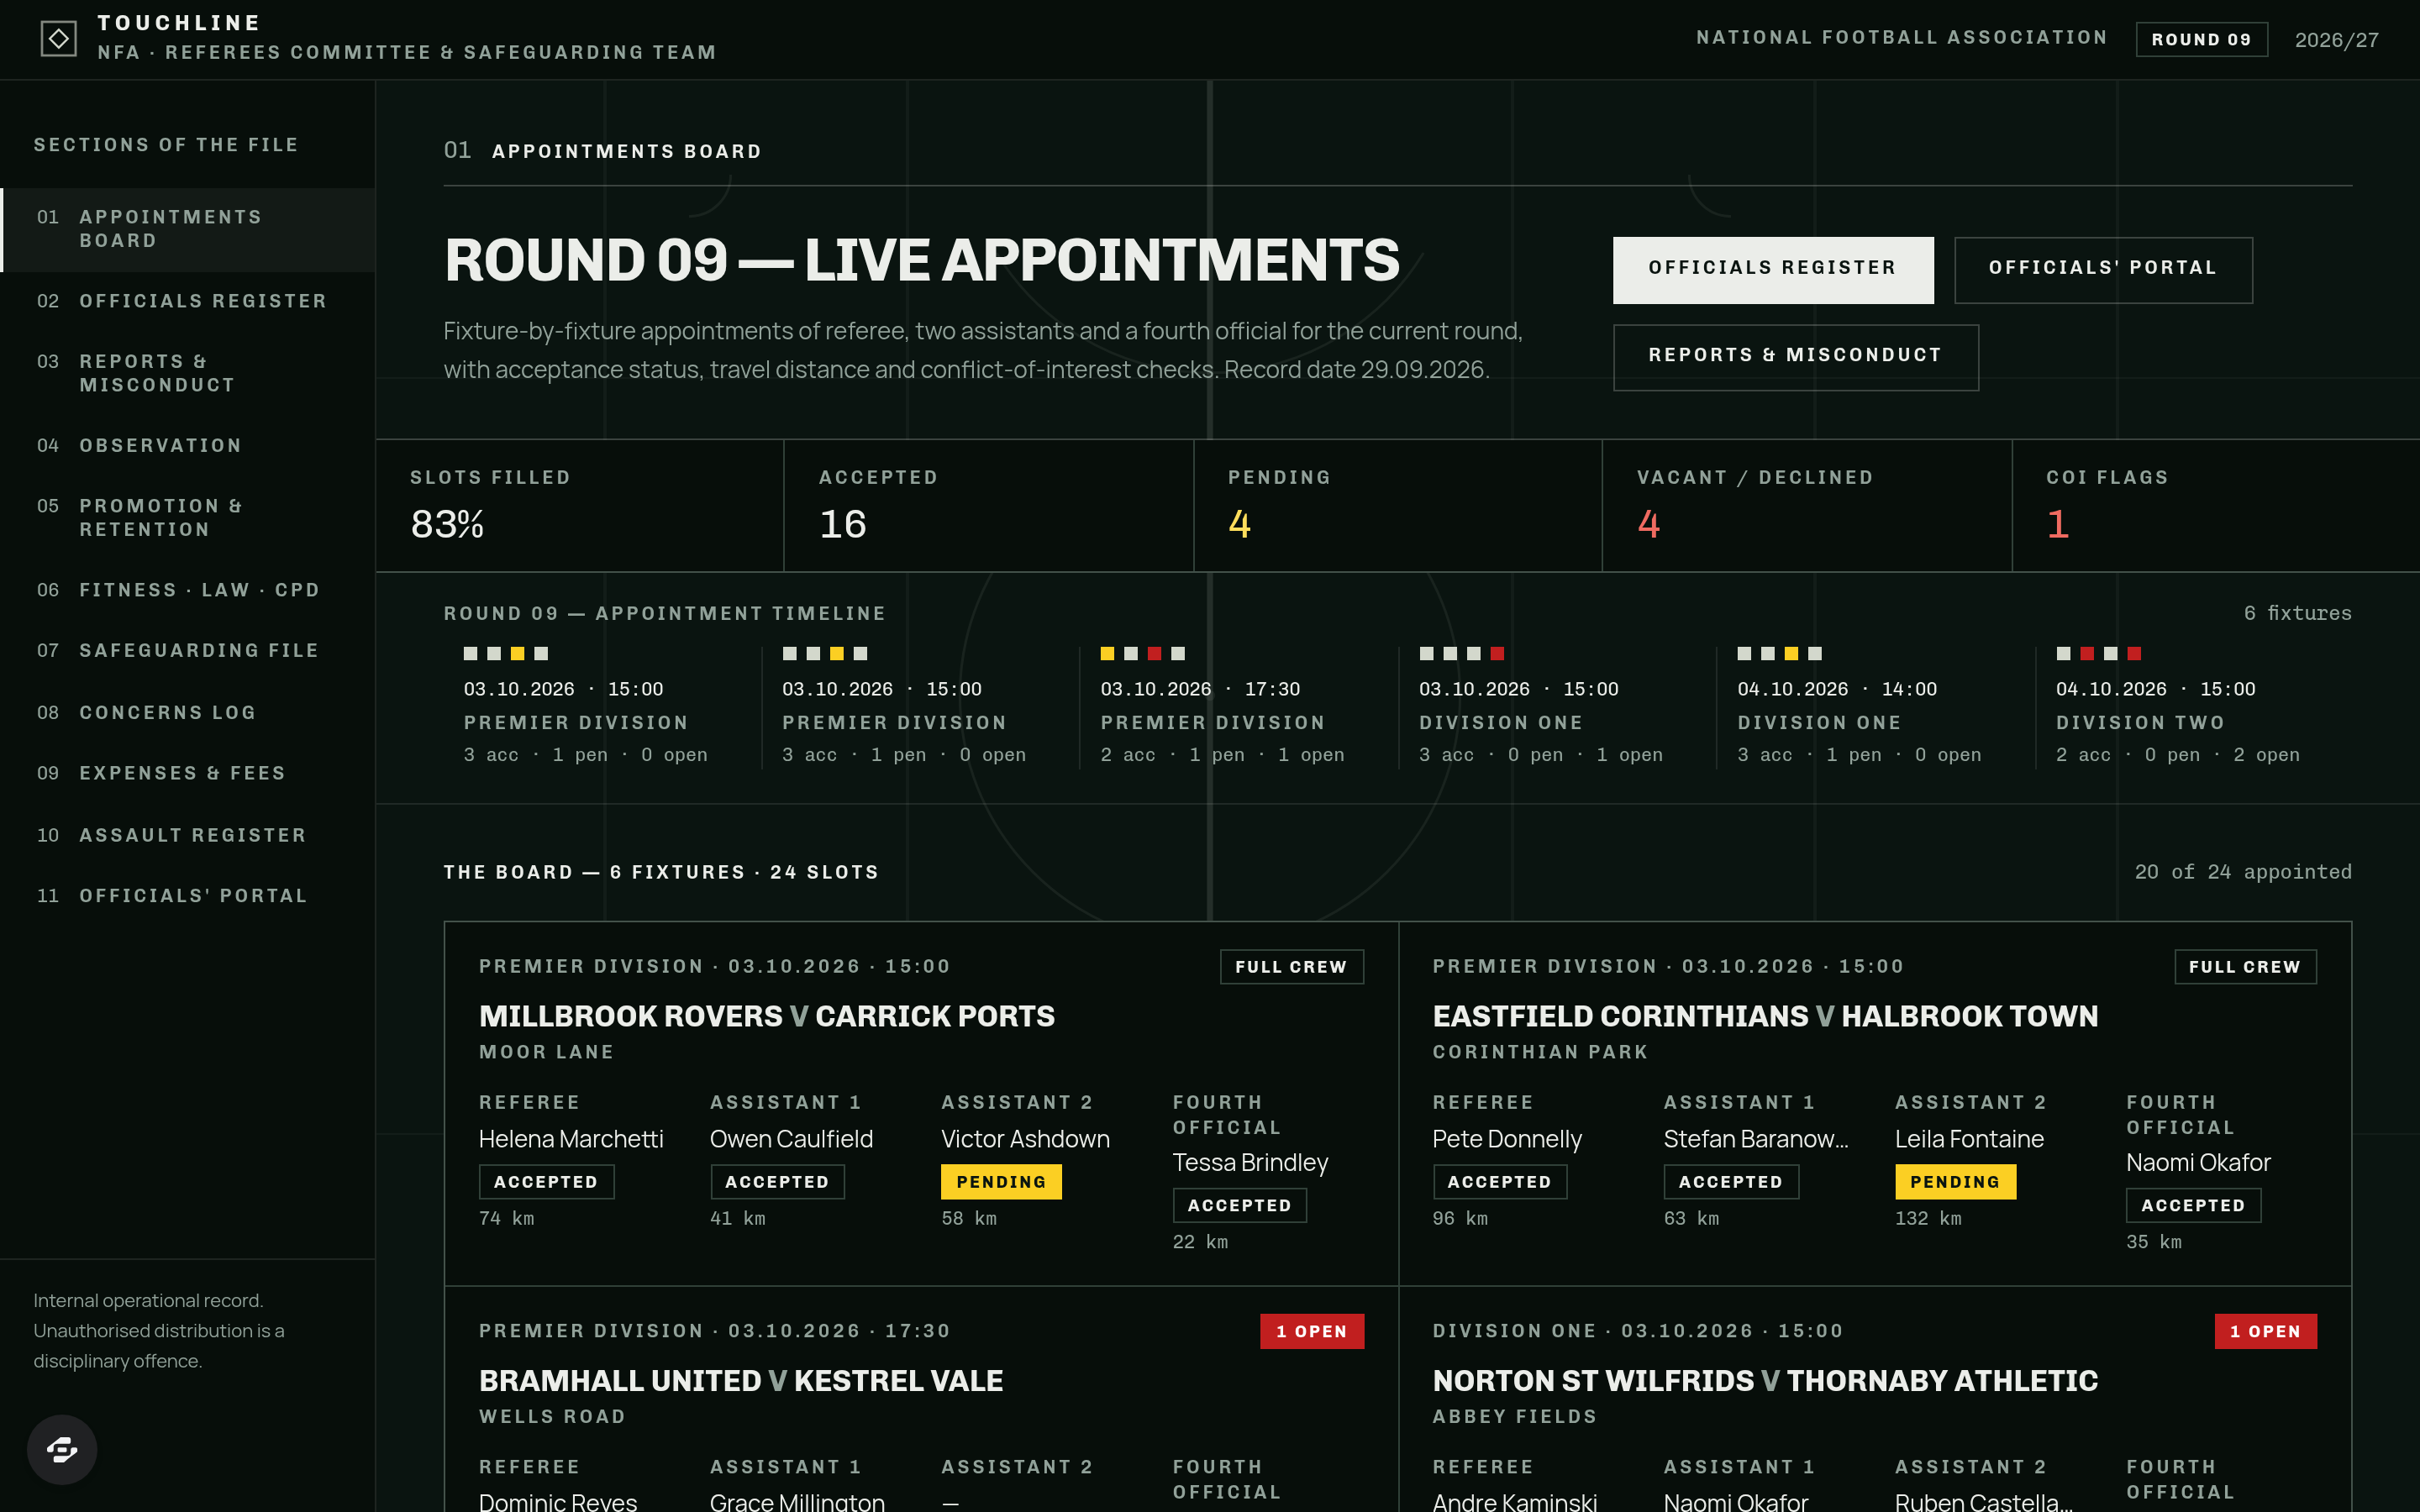The image size is (2420, 1512).
Task: Click Full Crew badge on Millbrook fixture
Action: [x=1291, y=967]
